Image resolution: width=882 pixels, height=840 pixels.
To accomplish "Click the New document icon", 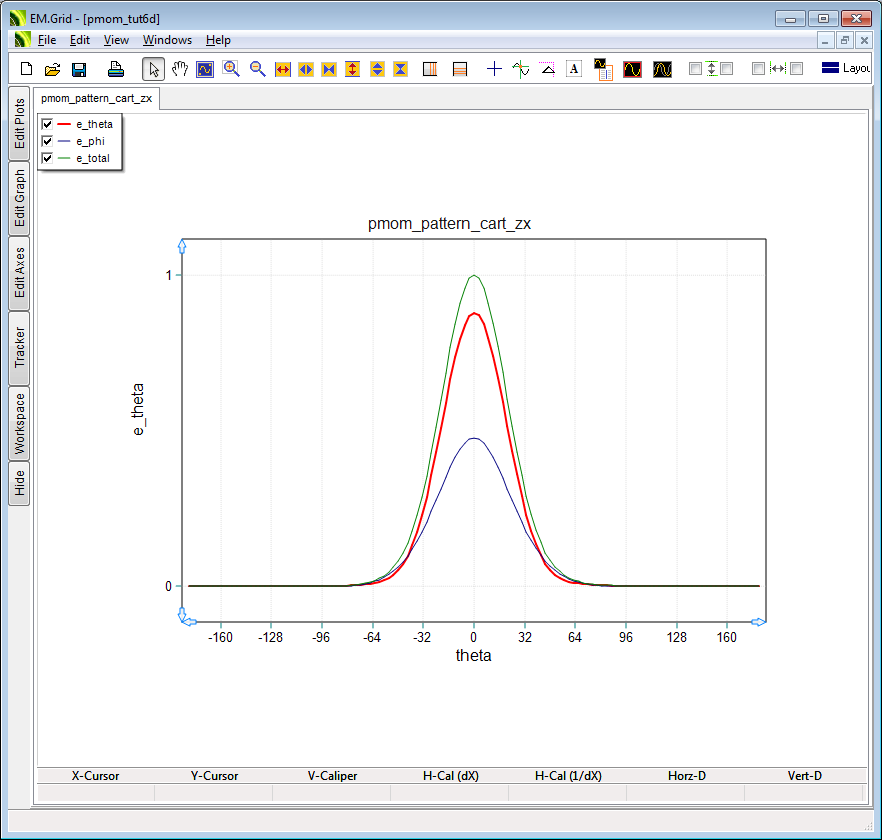I will 27,69.
